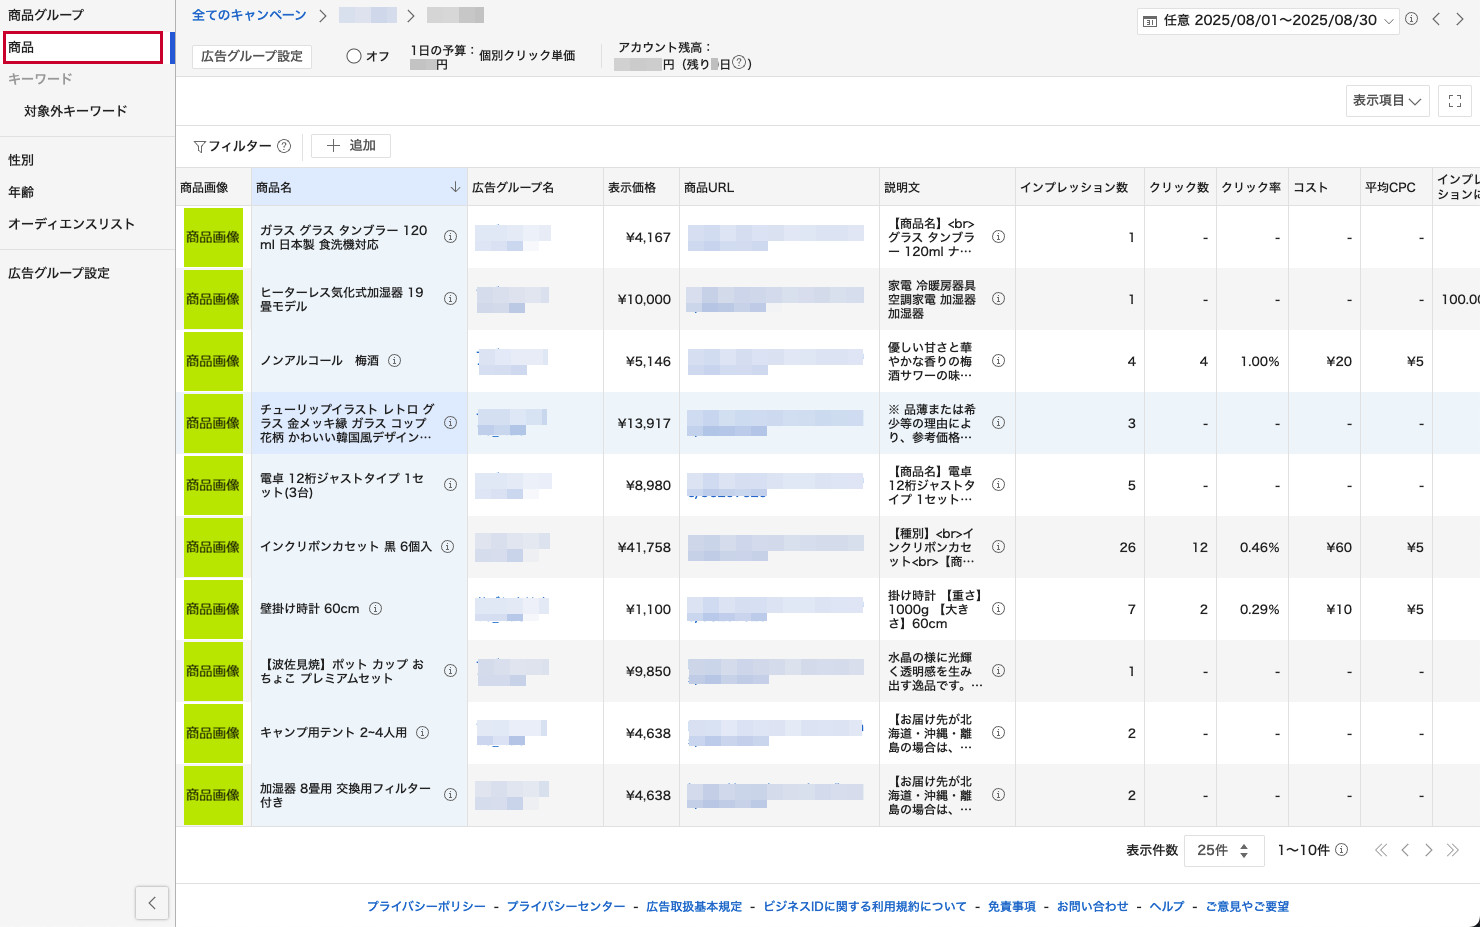
Task: Select 商品 in sidebar menu
Action: (x=84, y=47)
